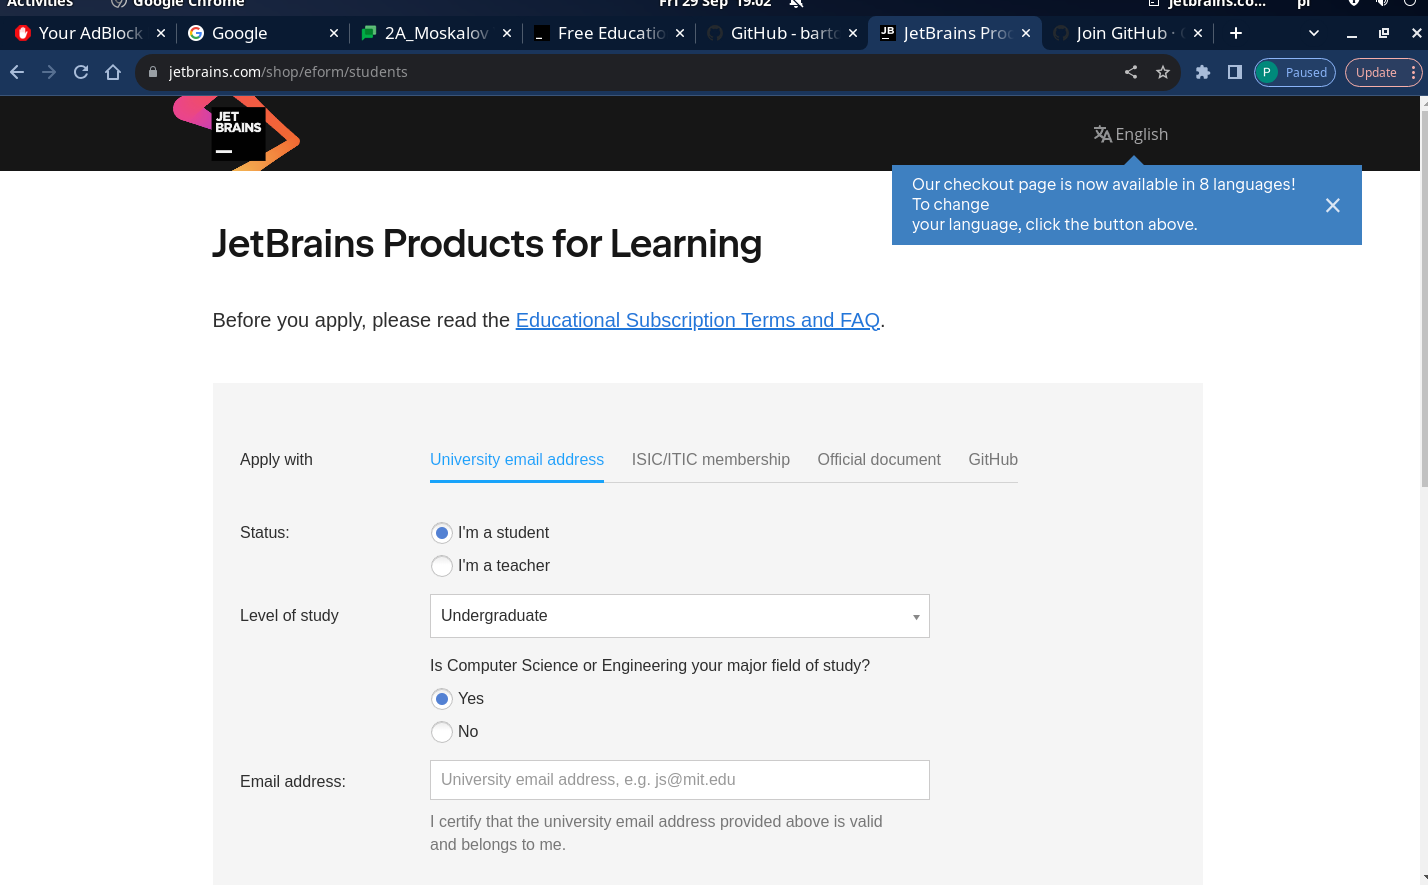Open the Paused profile button
The height and width of the screenshot is (885, 1428).
[1295, 72]
